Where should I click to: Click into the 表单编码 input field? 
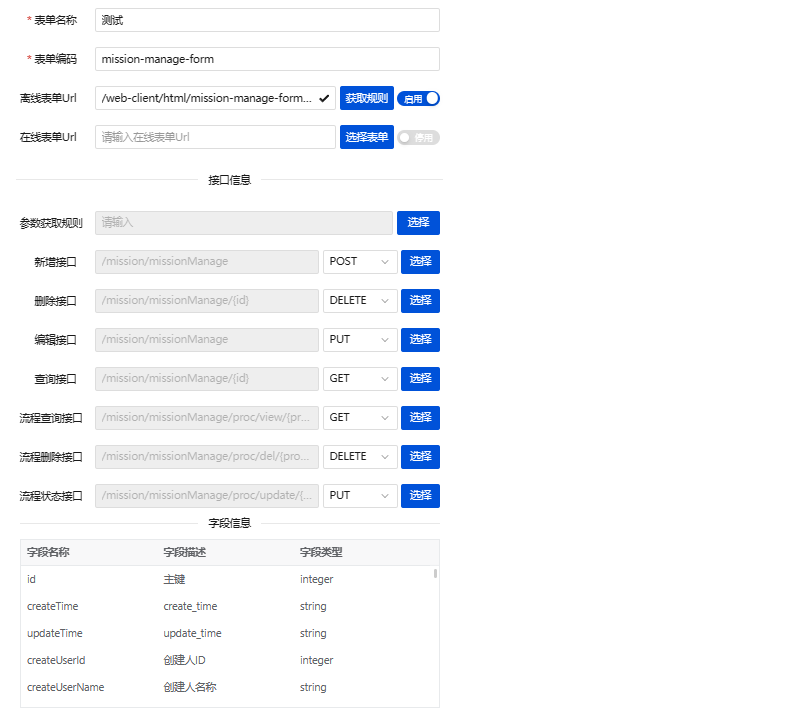(267, 59)
